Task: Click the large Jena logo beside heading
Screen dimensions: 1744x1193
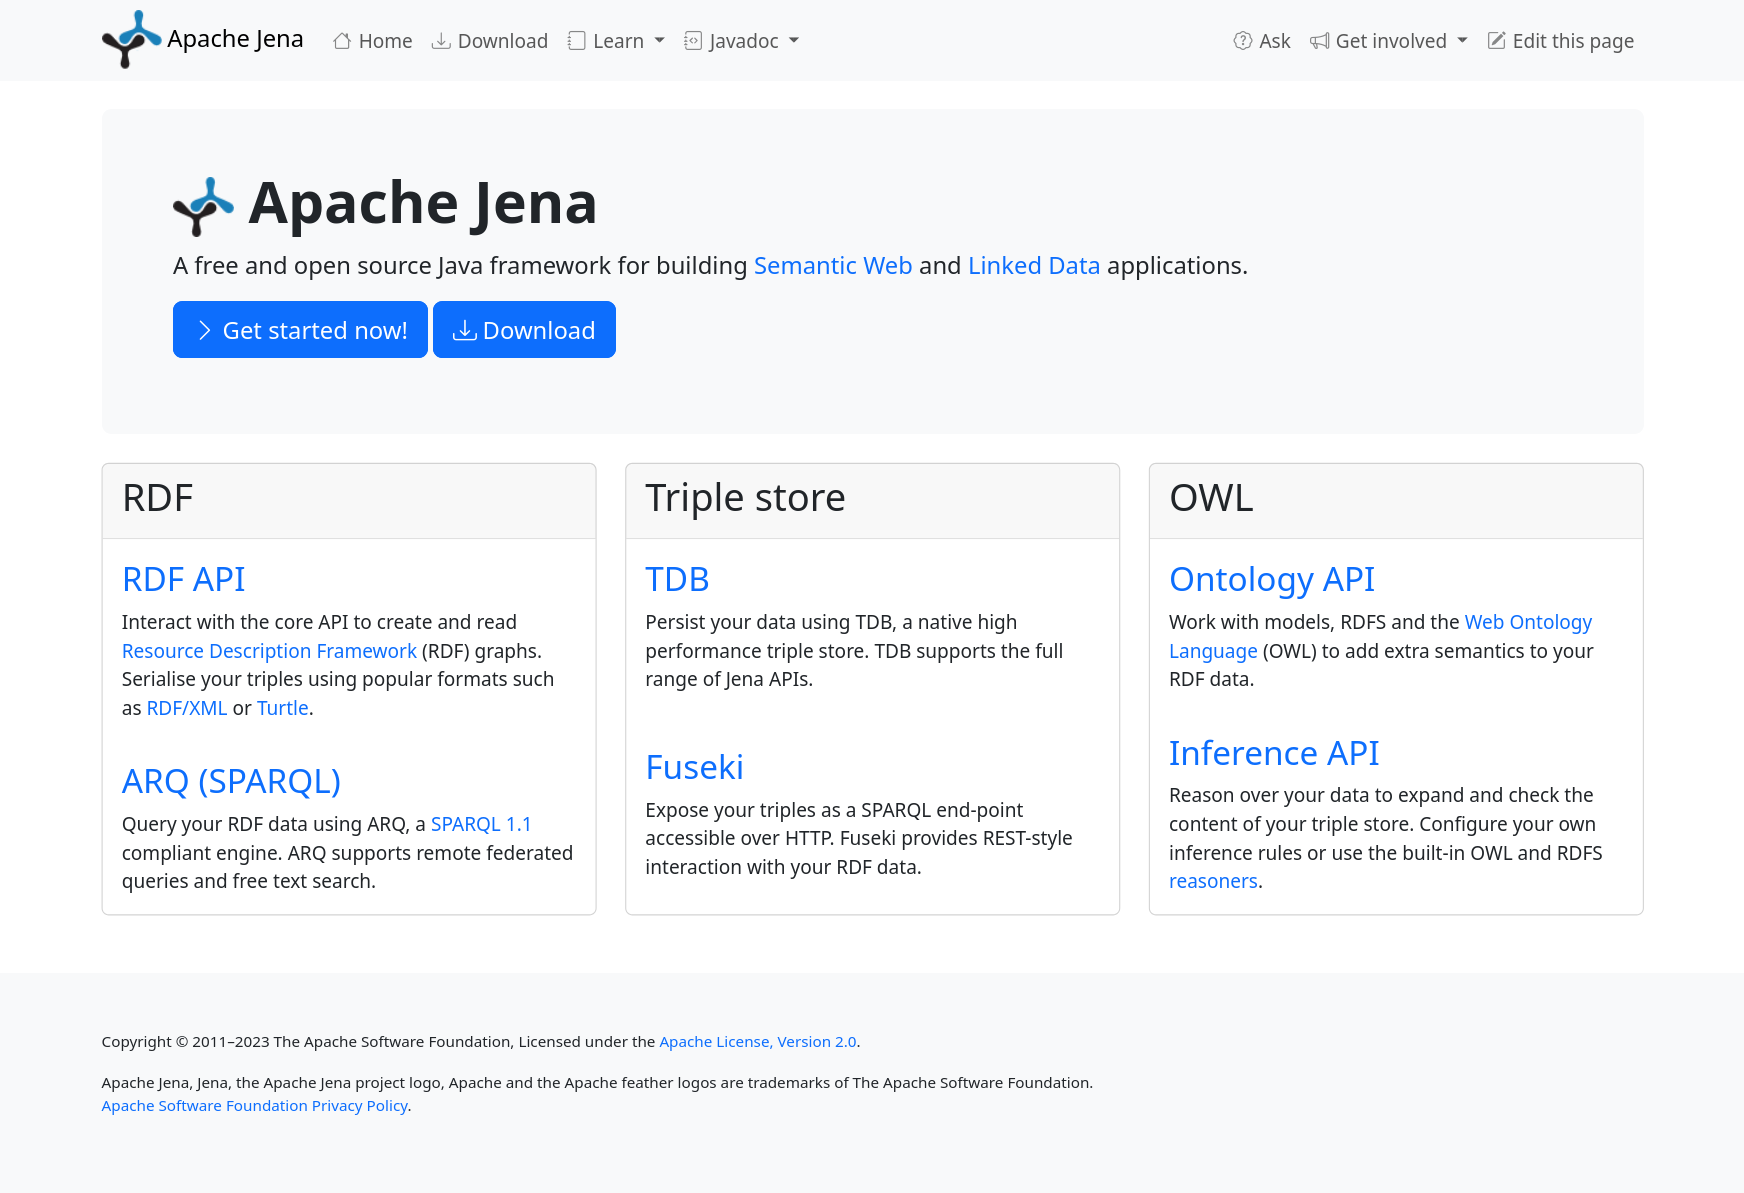Action: [x=203, y=206]
